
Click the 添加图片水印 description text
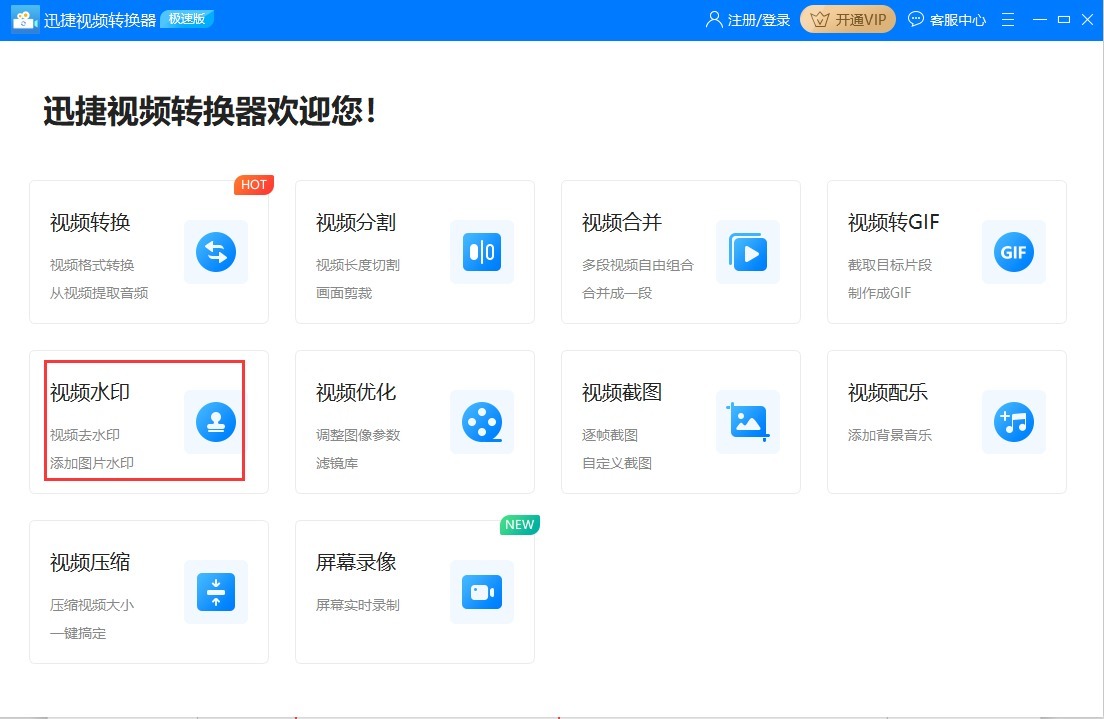[92, 463]
